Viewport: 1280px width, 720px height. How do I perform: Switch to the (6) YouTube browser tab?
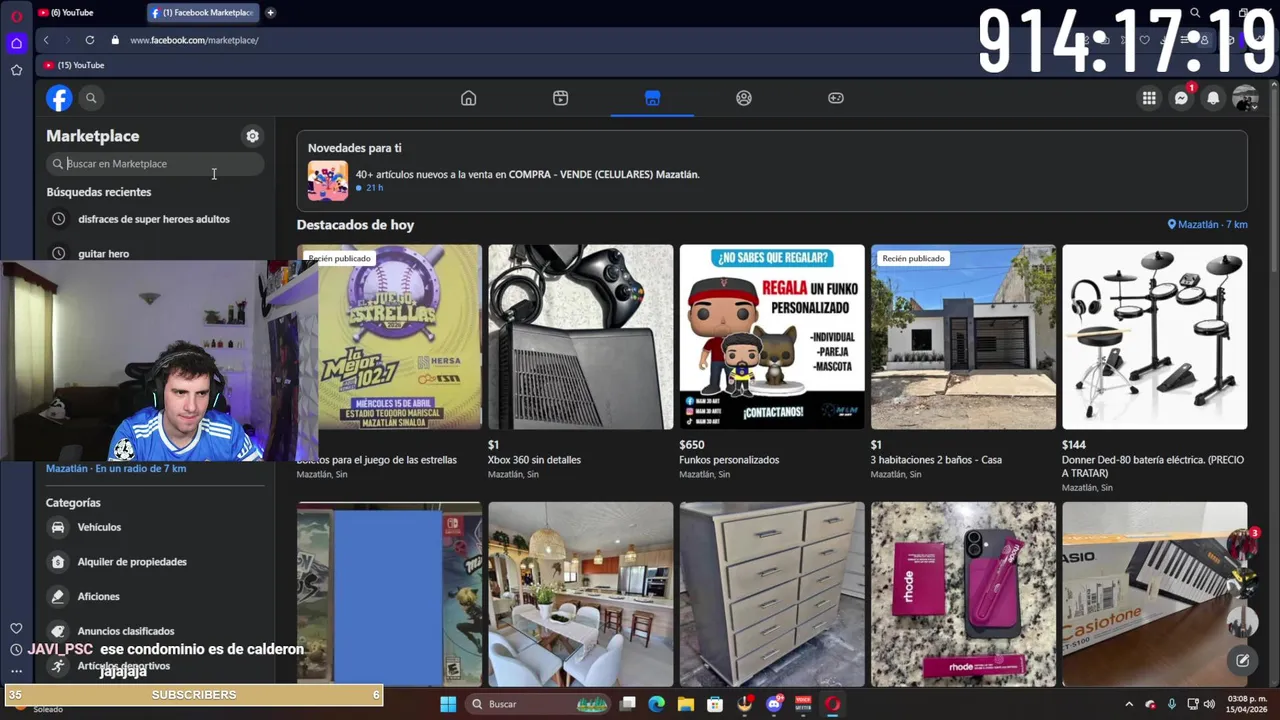(72, 13)
